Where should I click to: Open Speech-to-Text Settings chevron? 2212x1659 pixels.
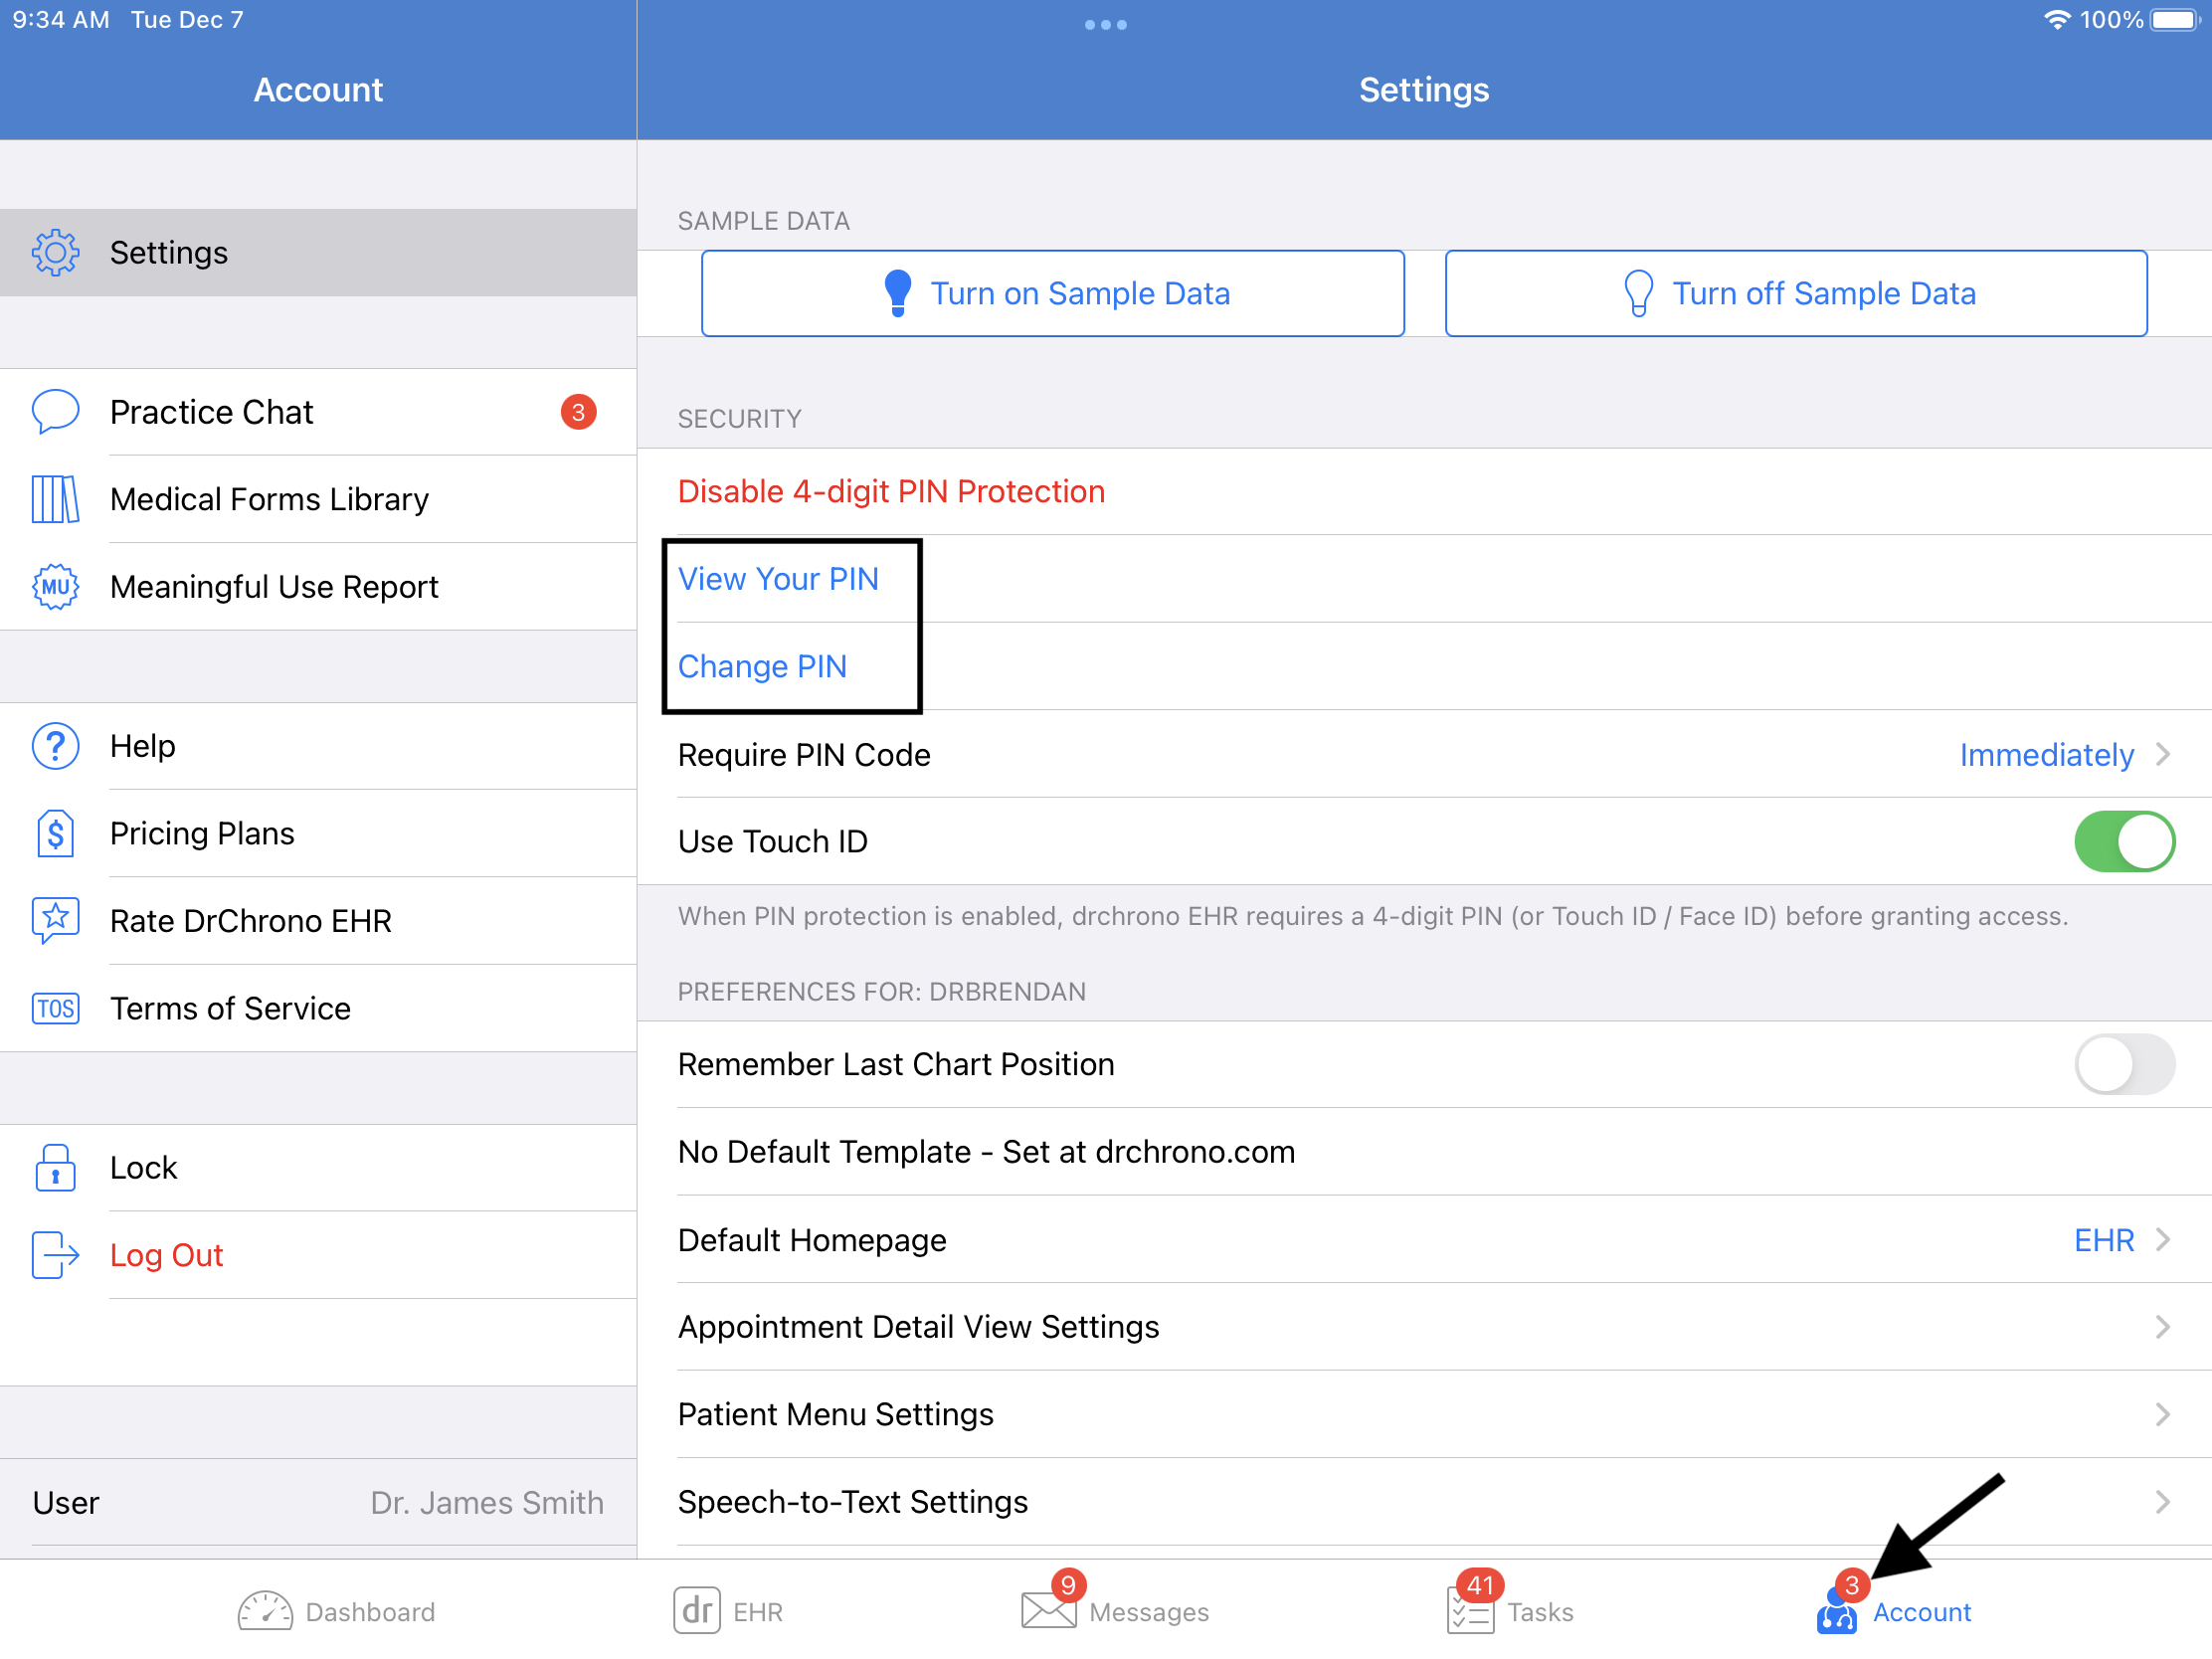[x=2163, y=1502]
